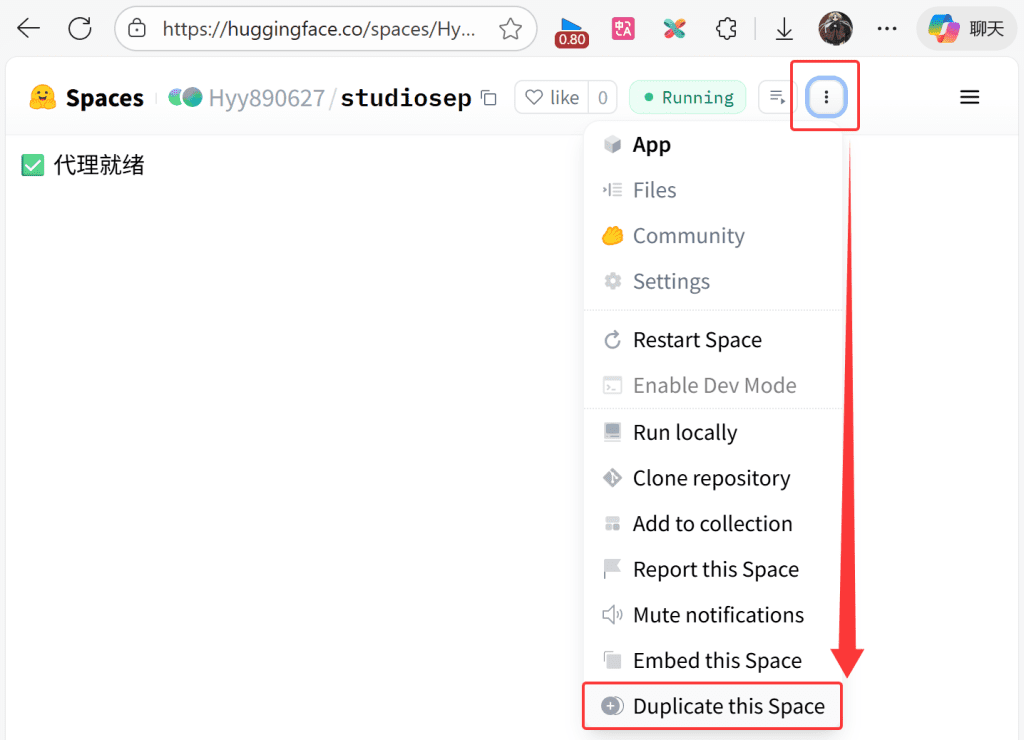Image resolution: width=1024 pixels, height=740 pixels.
Task: Select Files from the dropdown menu
Action: tap(654, 190)
